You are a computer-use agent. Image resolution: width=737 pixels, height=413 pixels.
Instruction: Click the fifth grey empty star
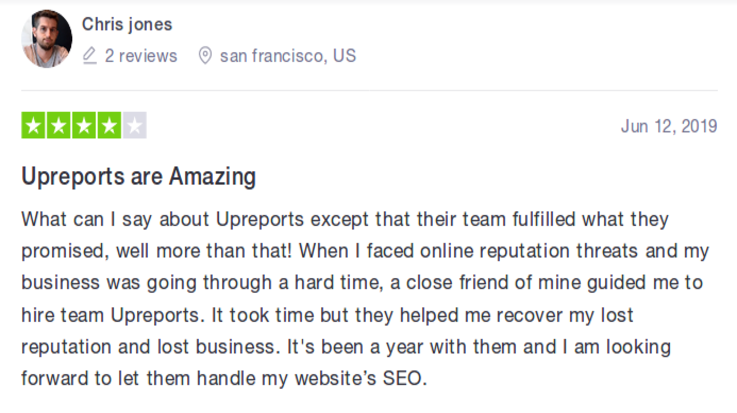tap(134, 125)
